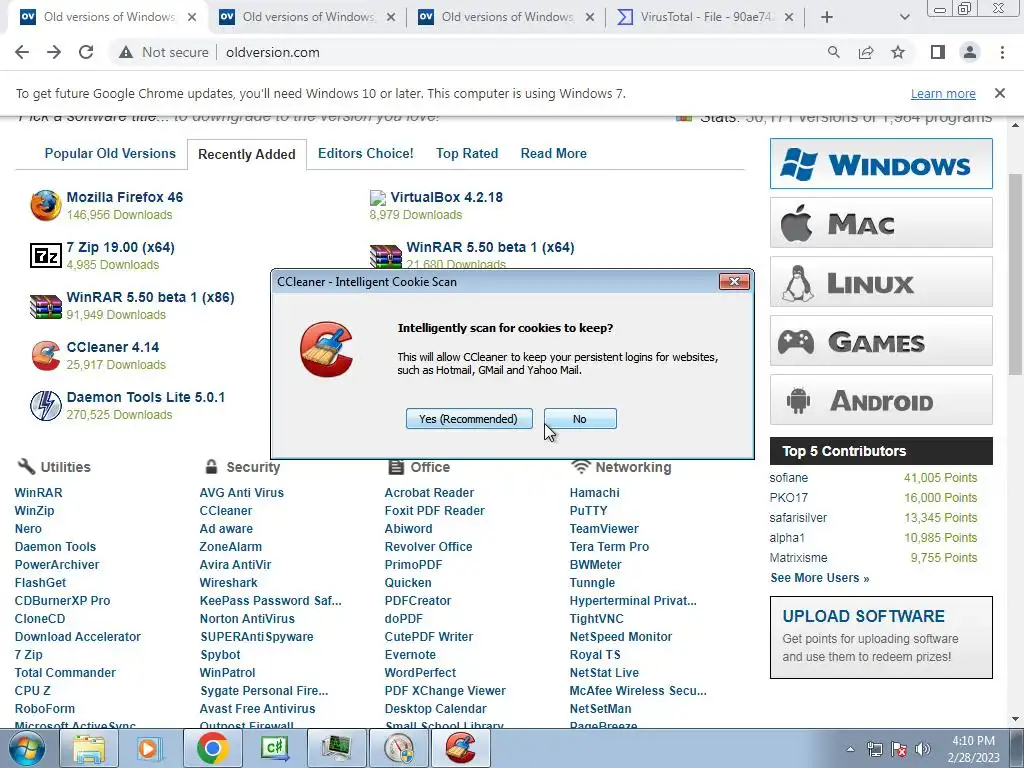
Task: Open the Total Commander link
Action: coord(65,673)
